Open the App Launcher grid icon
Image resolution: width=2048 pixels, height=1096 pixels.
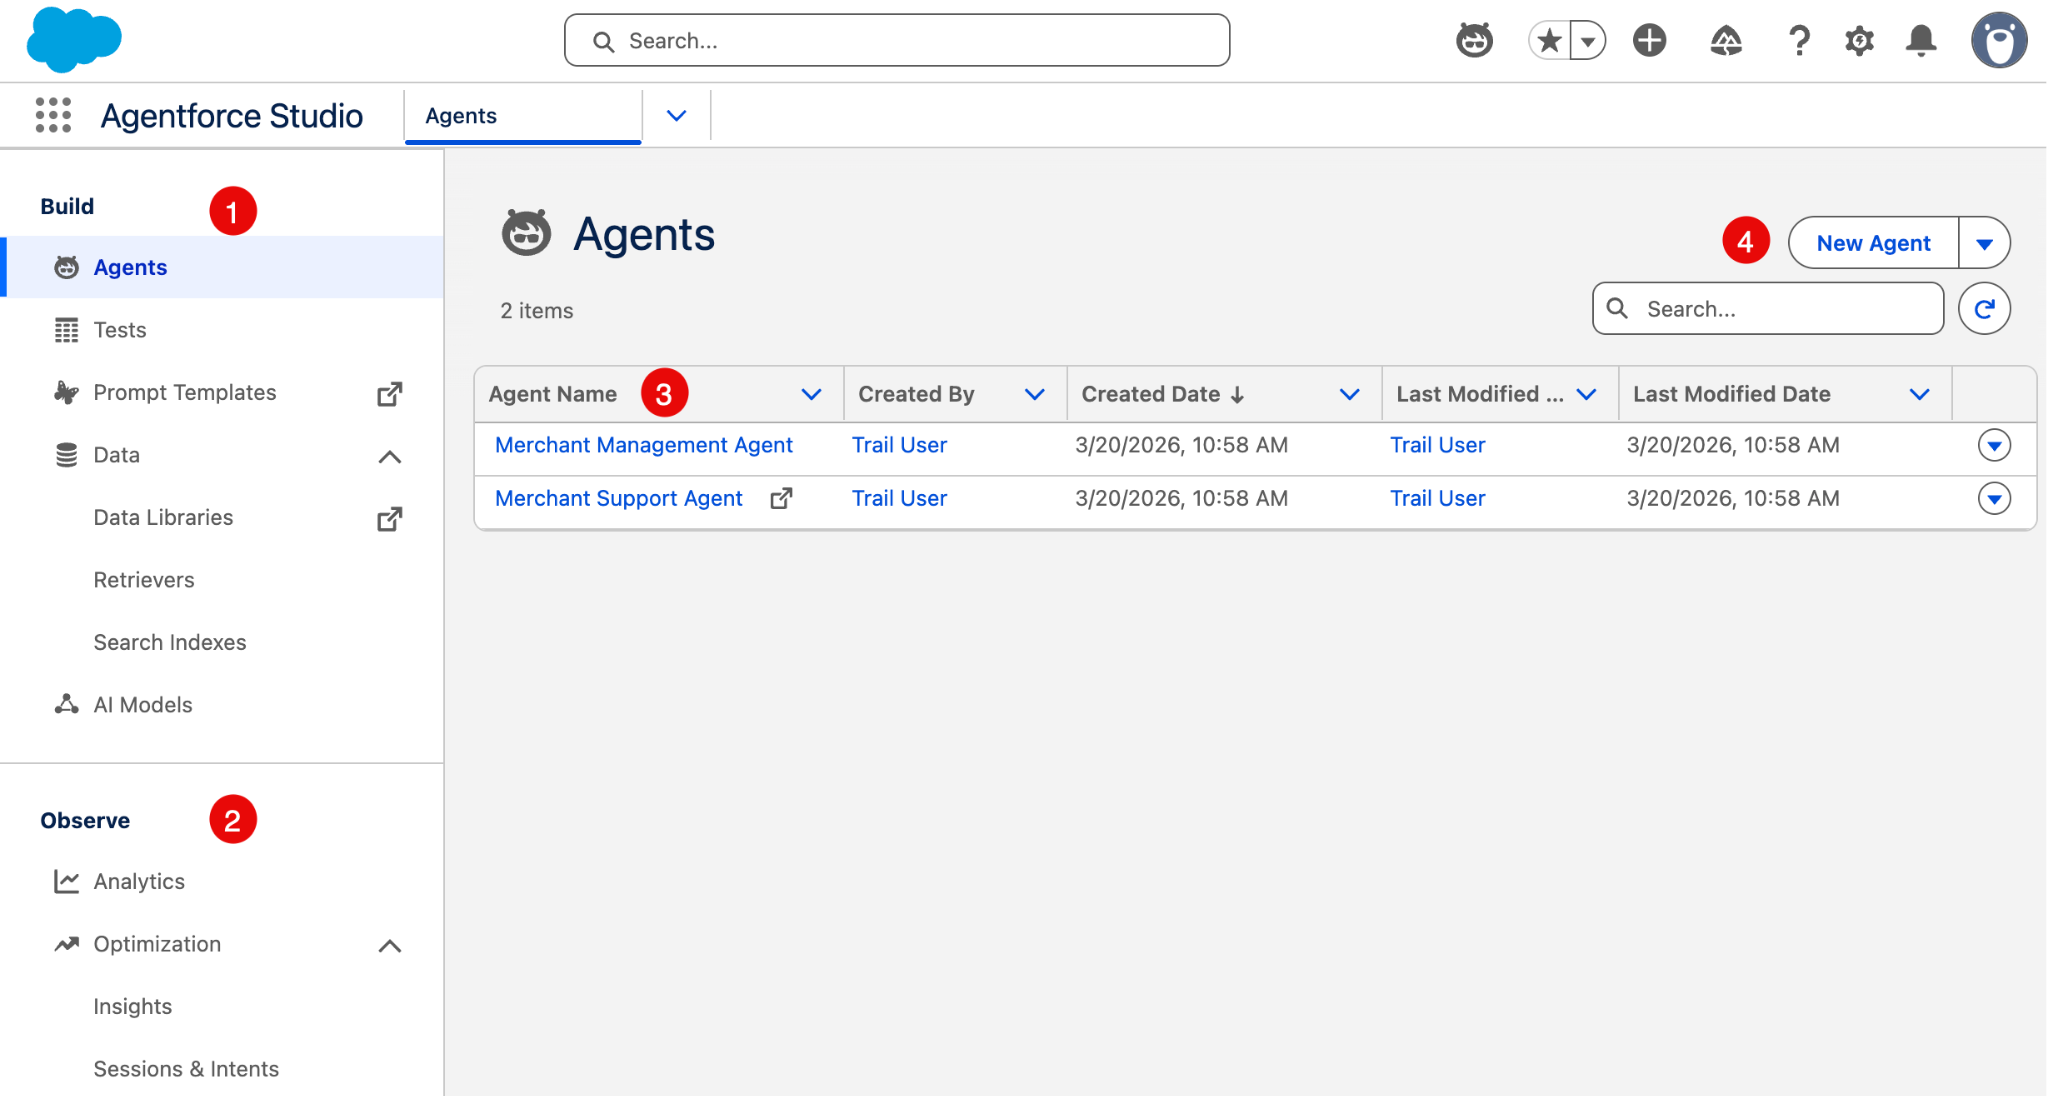tap(53, 115)
